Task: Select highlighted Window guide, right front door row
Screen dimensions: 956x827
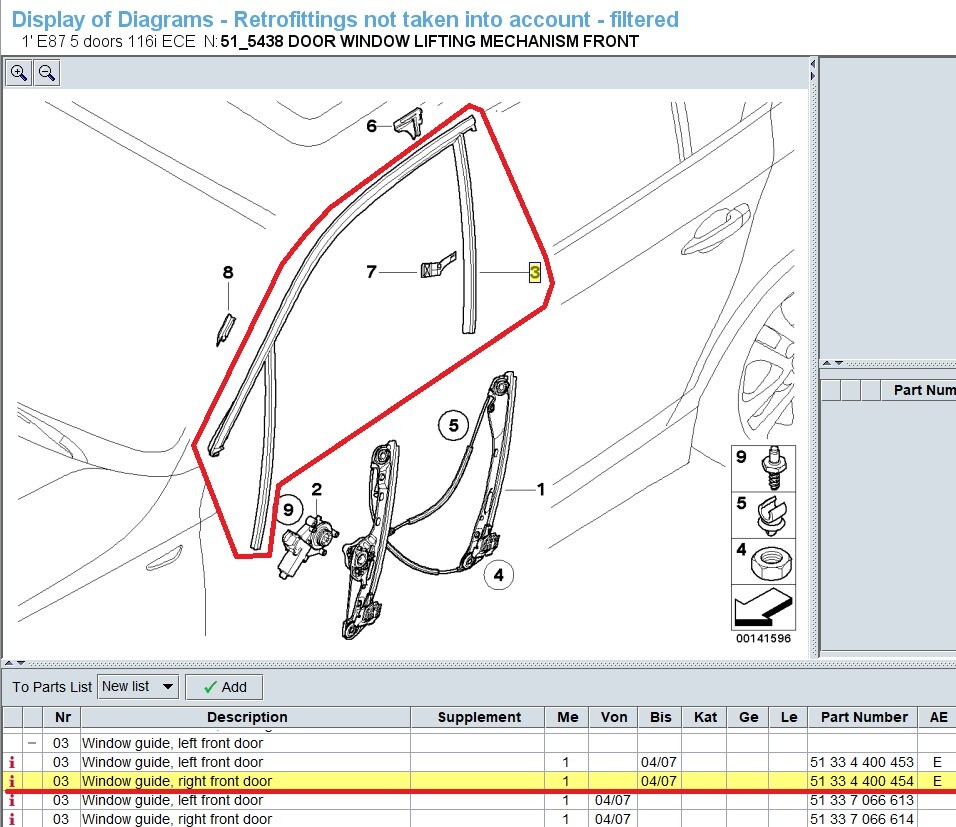Action: (479, 781)
